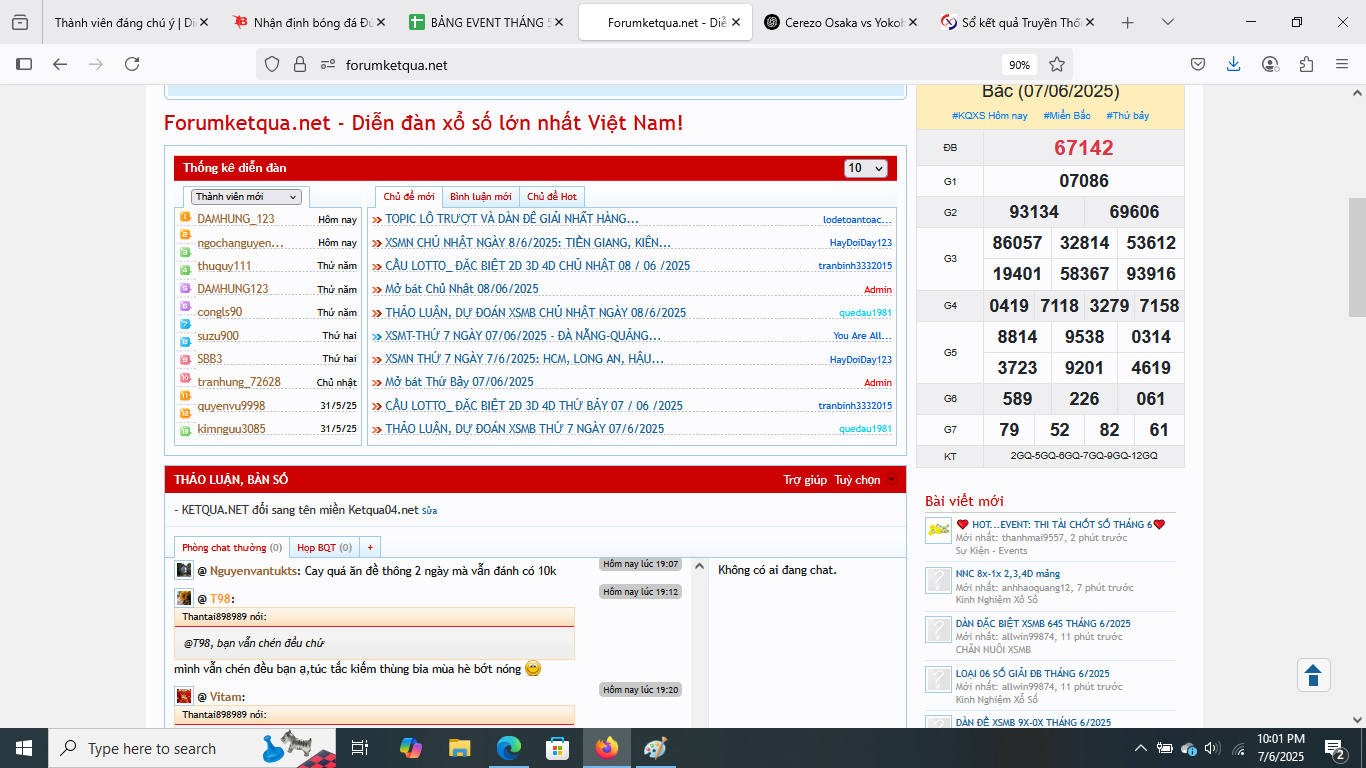Open the Firefox downloads panel
This screenshot has height=768, width=1366.
(1234, 64)
